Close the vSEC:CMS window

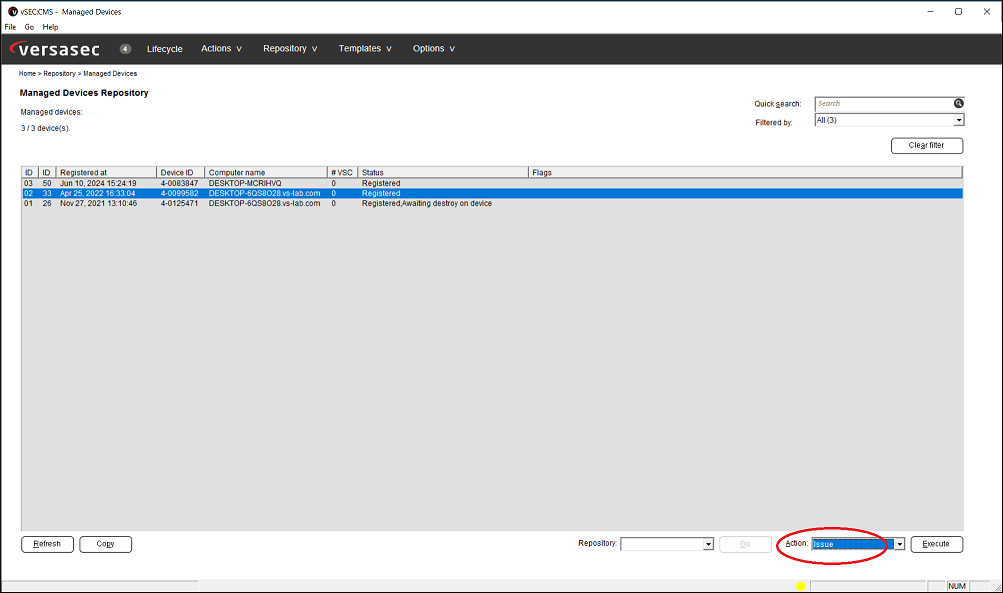pyautogui.click(x=987, y=12)
